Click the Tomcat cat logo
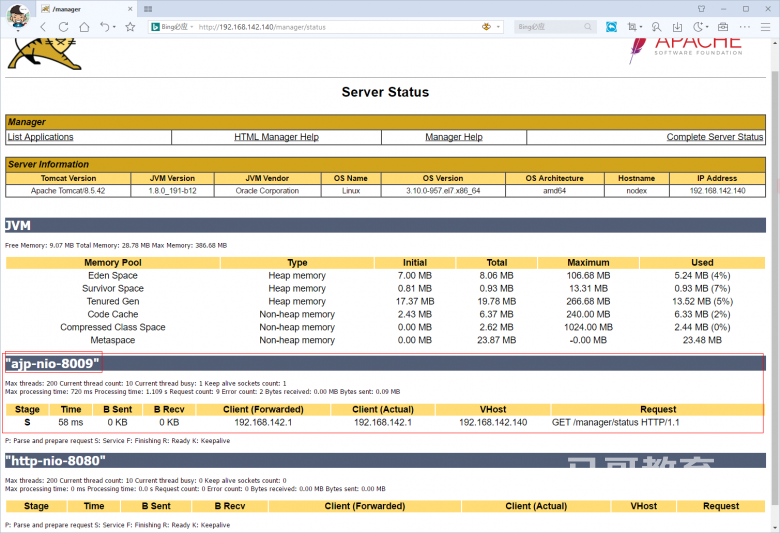The width and height of the screenshot is (780, 533). [44, 54]
